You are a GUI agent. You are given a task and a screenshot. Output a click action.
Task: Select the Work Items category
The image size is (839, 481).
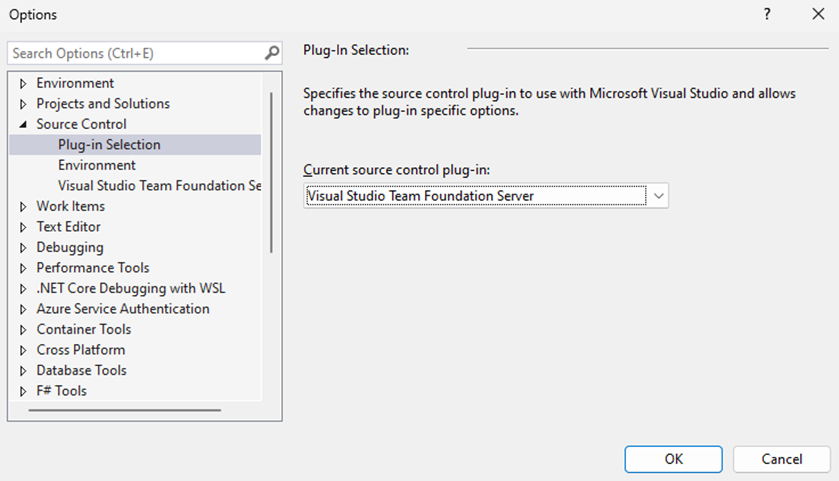(x=71, y=206)
